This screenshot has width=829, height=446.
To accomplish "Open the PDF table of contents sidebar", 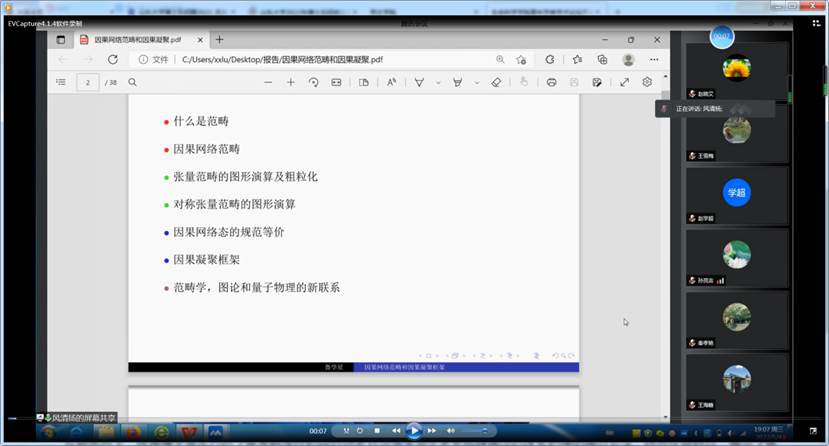I will [x=61, y=82].
